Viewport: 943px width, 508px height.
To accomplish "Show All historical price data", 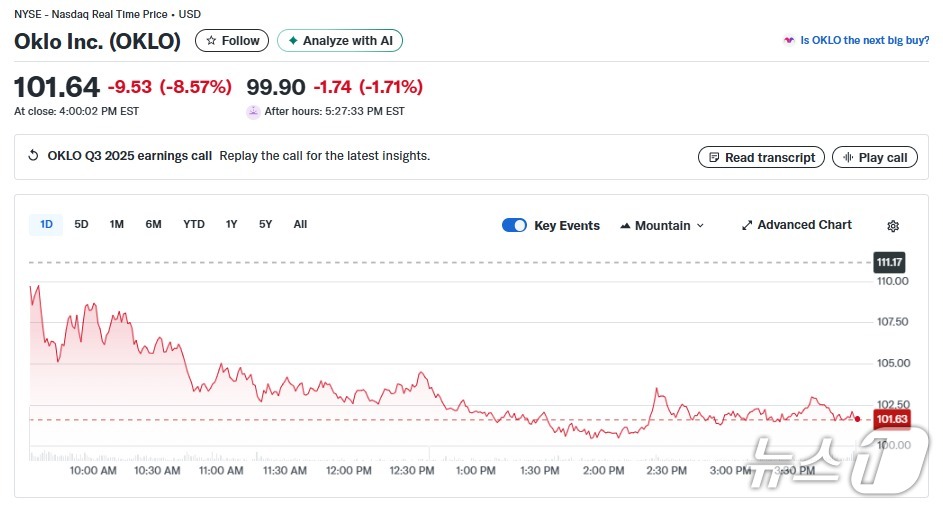I will click(300, 224).
